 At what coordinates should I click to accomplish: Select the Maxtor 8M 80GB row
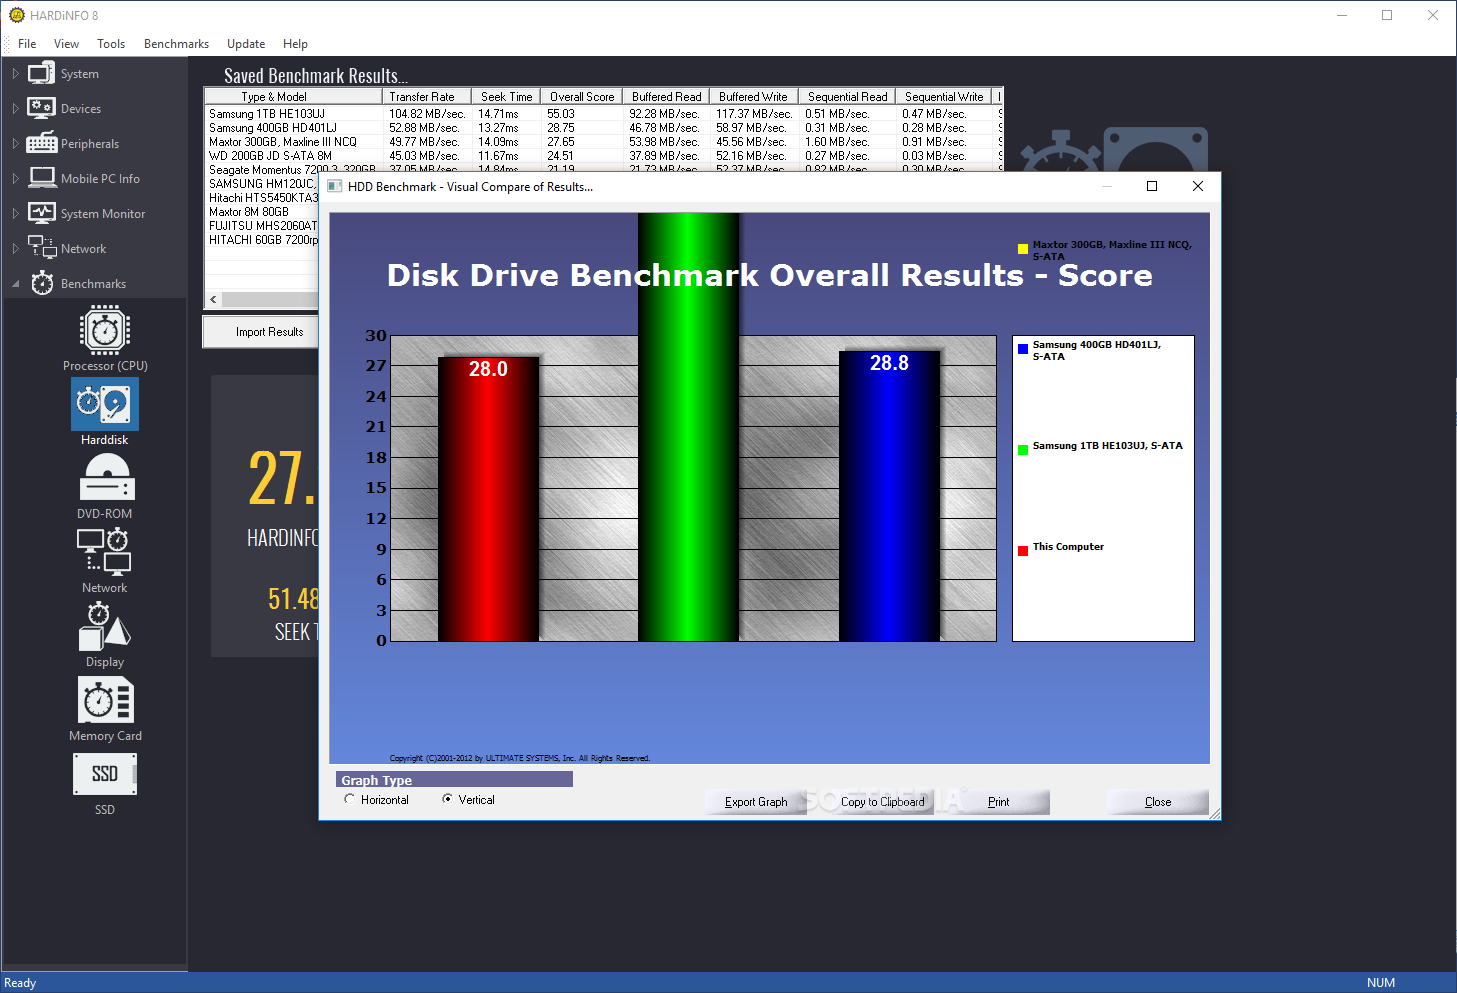[x=262, y=212]
